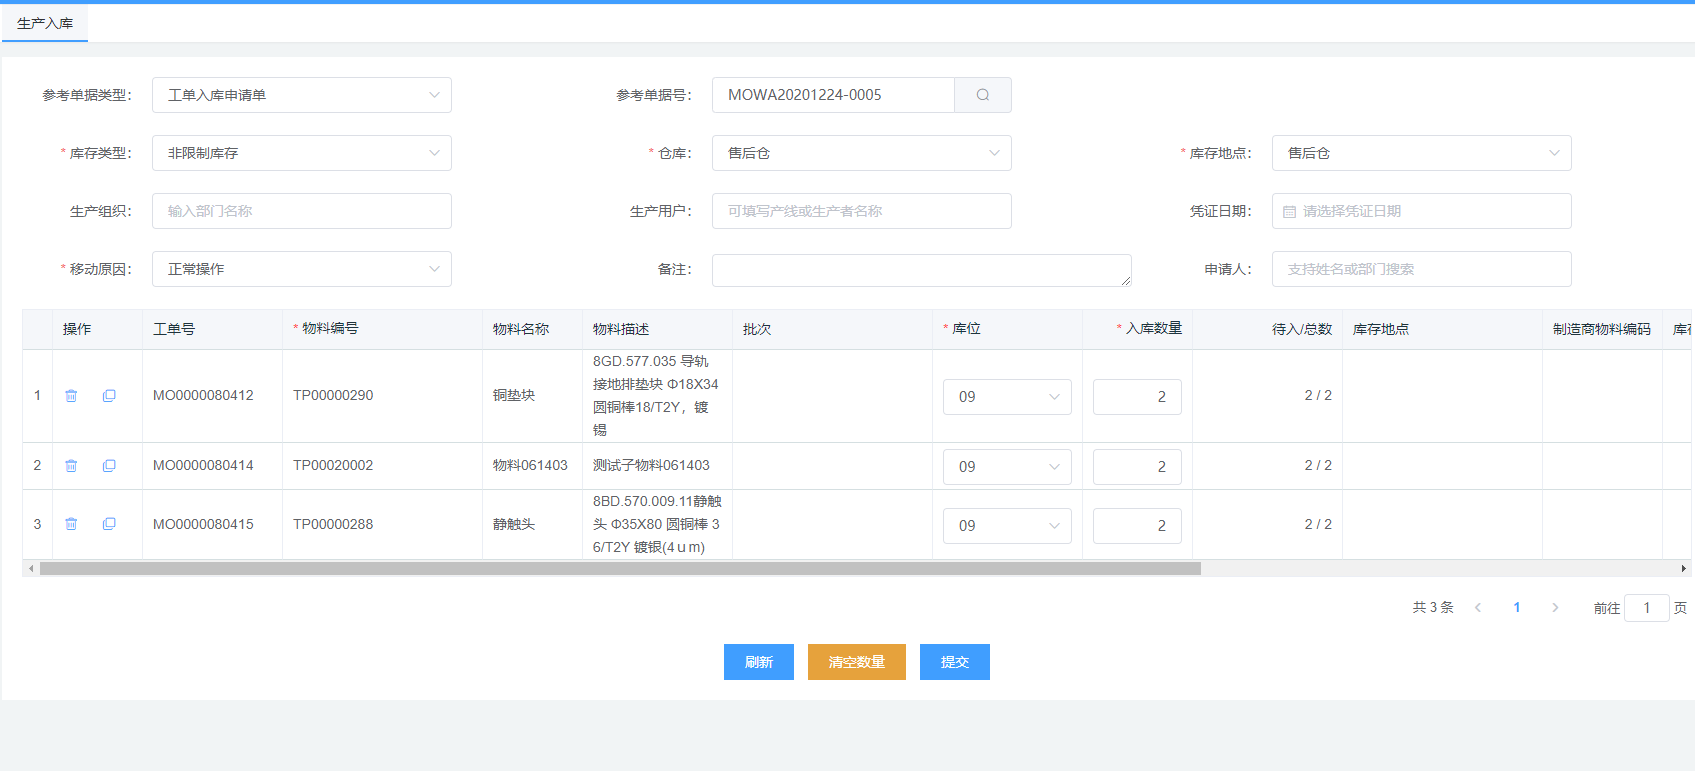1695x771 pixels.
Task: Expand the 库存类型 dropdown
Action: (x=301, y=153)
